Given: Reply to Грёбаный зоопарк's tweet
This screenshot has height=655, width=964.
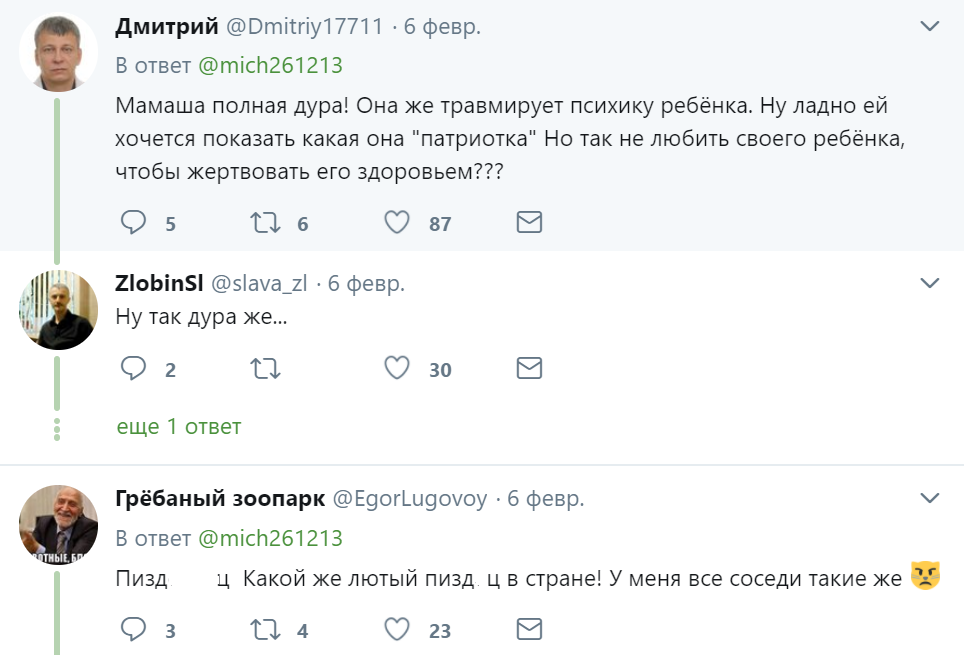Looking at the screenshot, I should point(134,629).
